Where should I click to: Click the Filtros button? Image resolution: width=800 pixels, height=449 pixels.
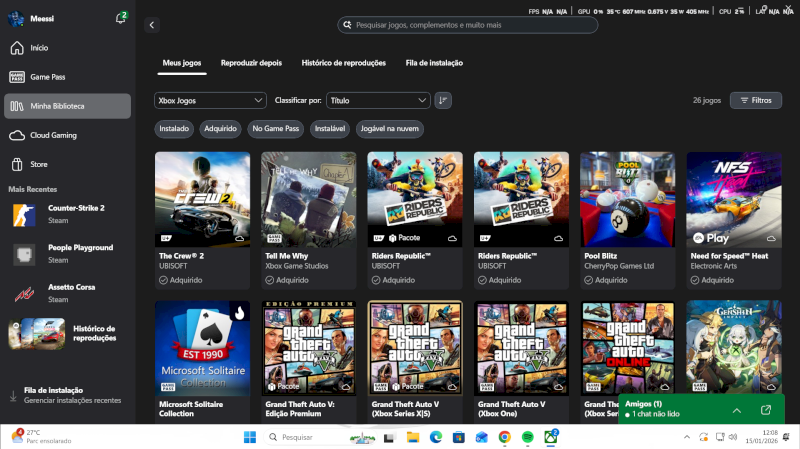pos(755,100)
